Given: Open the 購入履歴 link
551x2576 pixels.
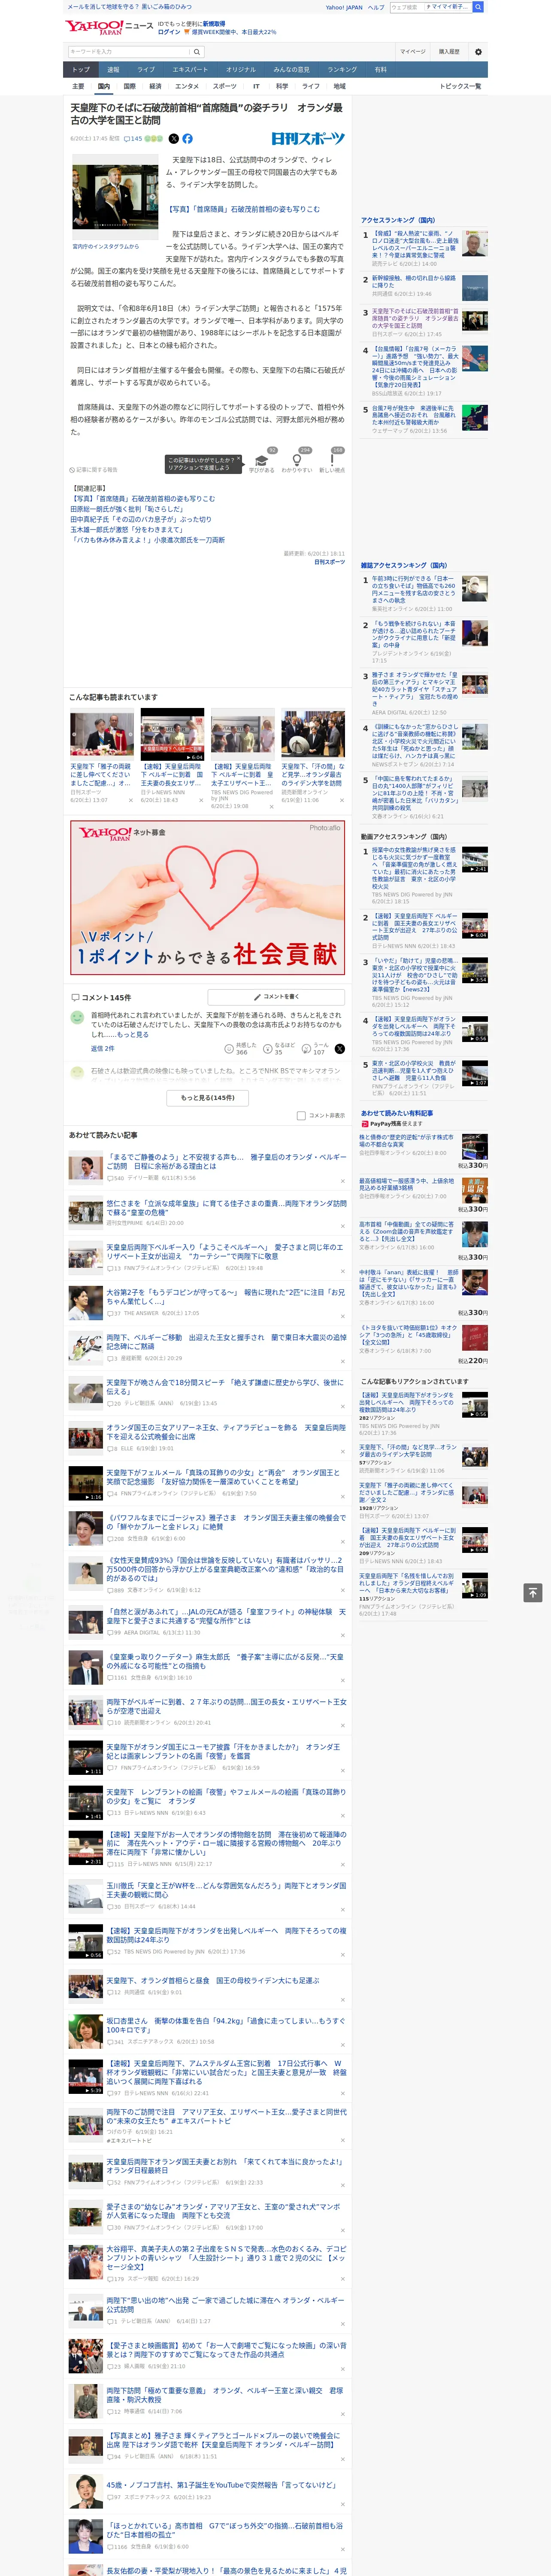Looking at the screenshot, I should [x=449, y=52].
